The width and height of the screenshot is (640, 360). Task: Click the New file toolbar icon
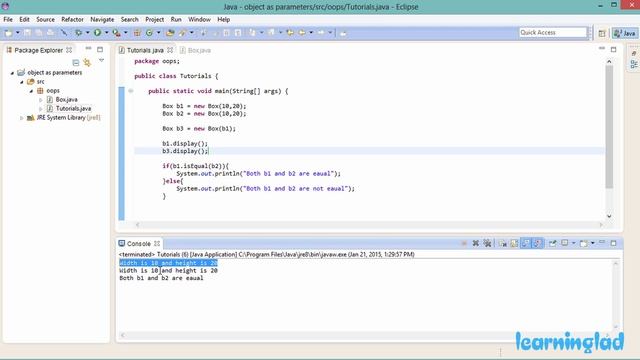click(9, 33)
